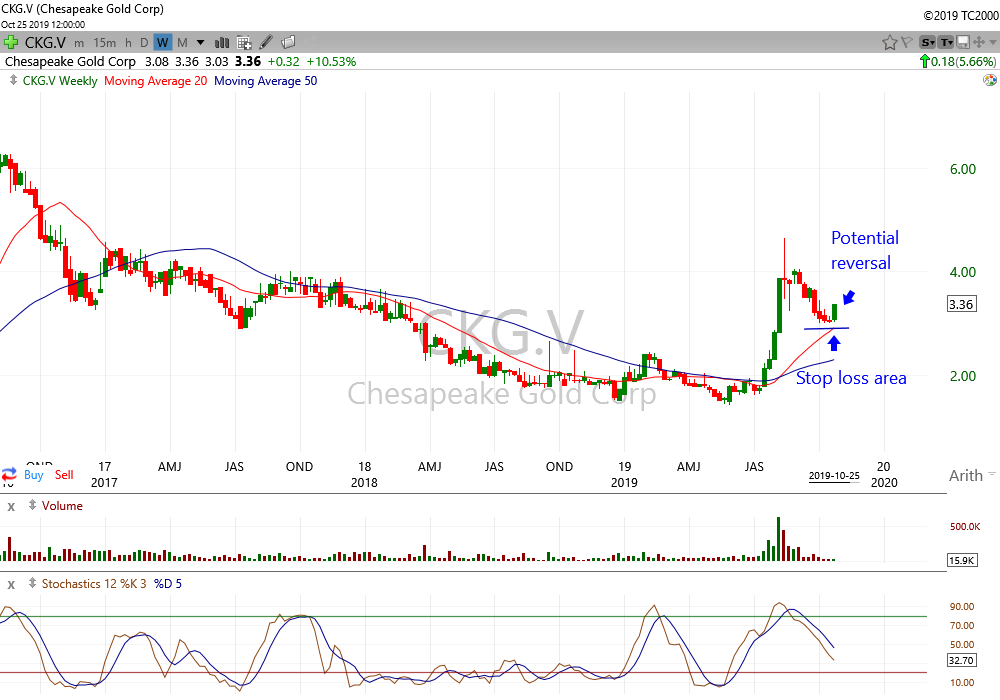Image resolution: width=1000 pixels, height=700 pixels.
Task: Click the floppy disk save icon
Action: tap(963, 43)
